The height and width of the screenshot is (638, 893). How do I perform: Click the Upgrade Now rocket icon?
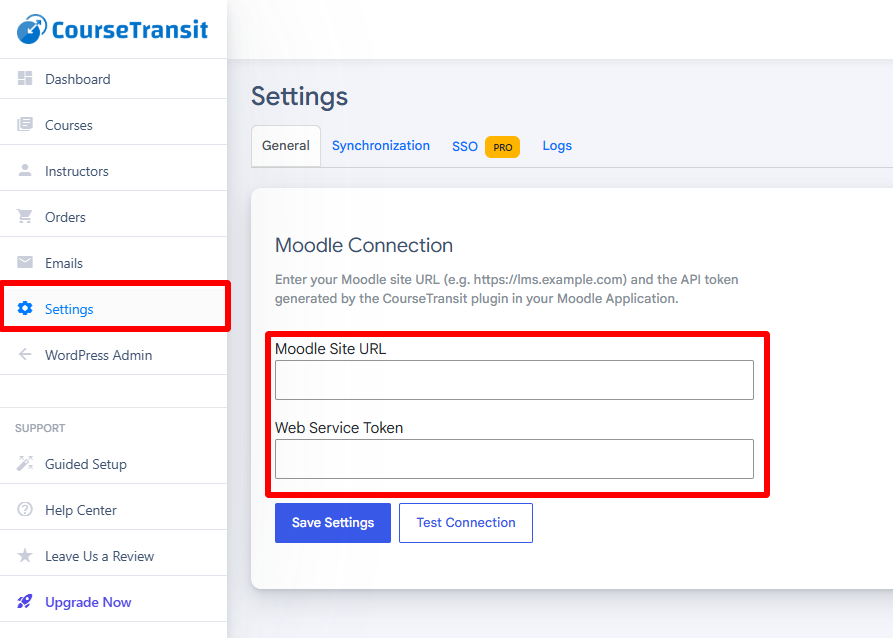tap(25, 601)
